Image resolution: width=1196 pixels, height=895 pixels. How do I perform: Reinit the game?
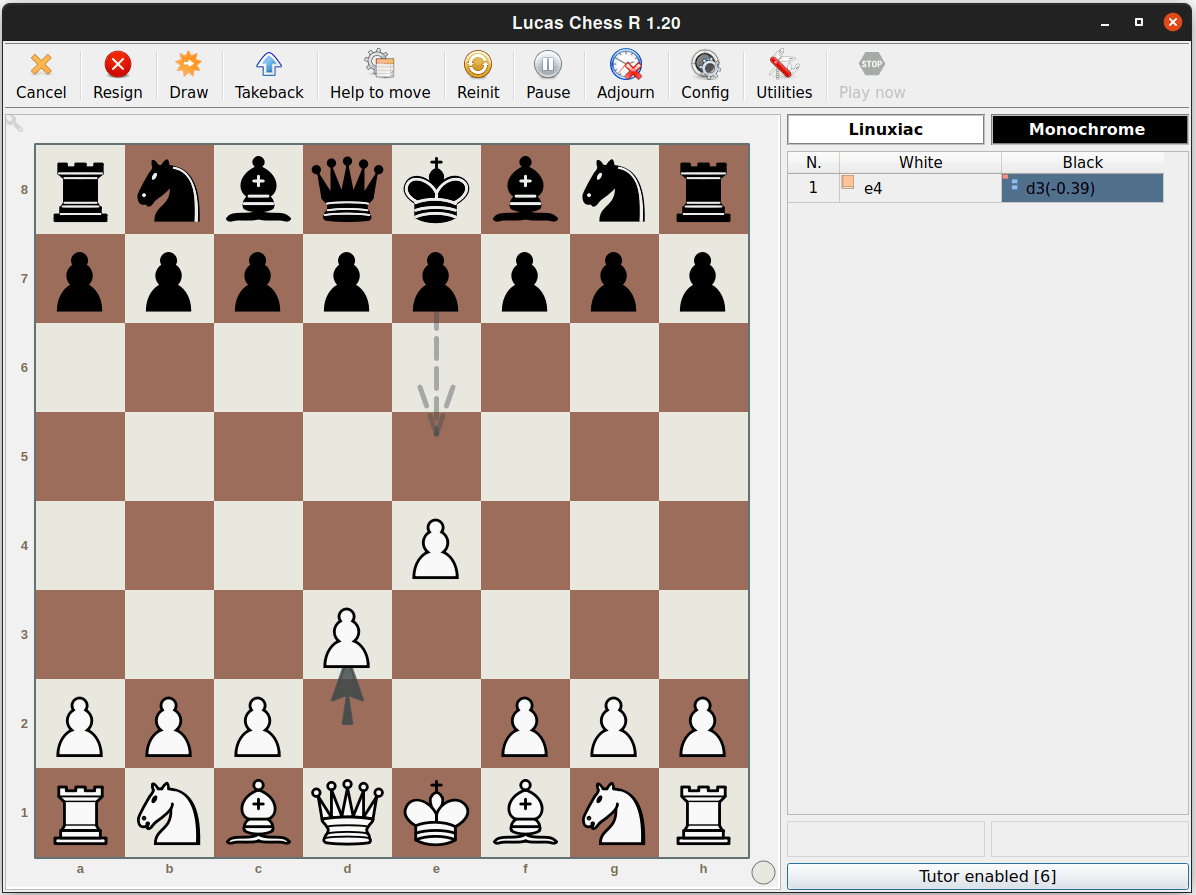click(x=477, y=75)
